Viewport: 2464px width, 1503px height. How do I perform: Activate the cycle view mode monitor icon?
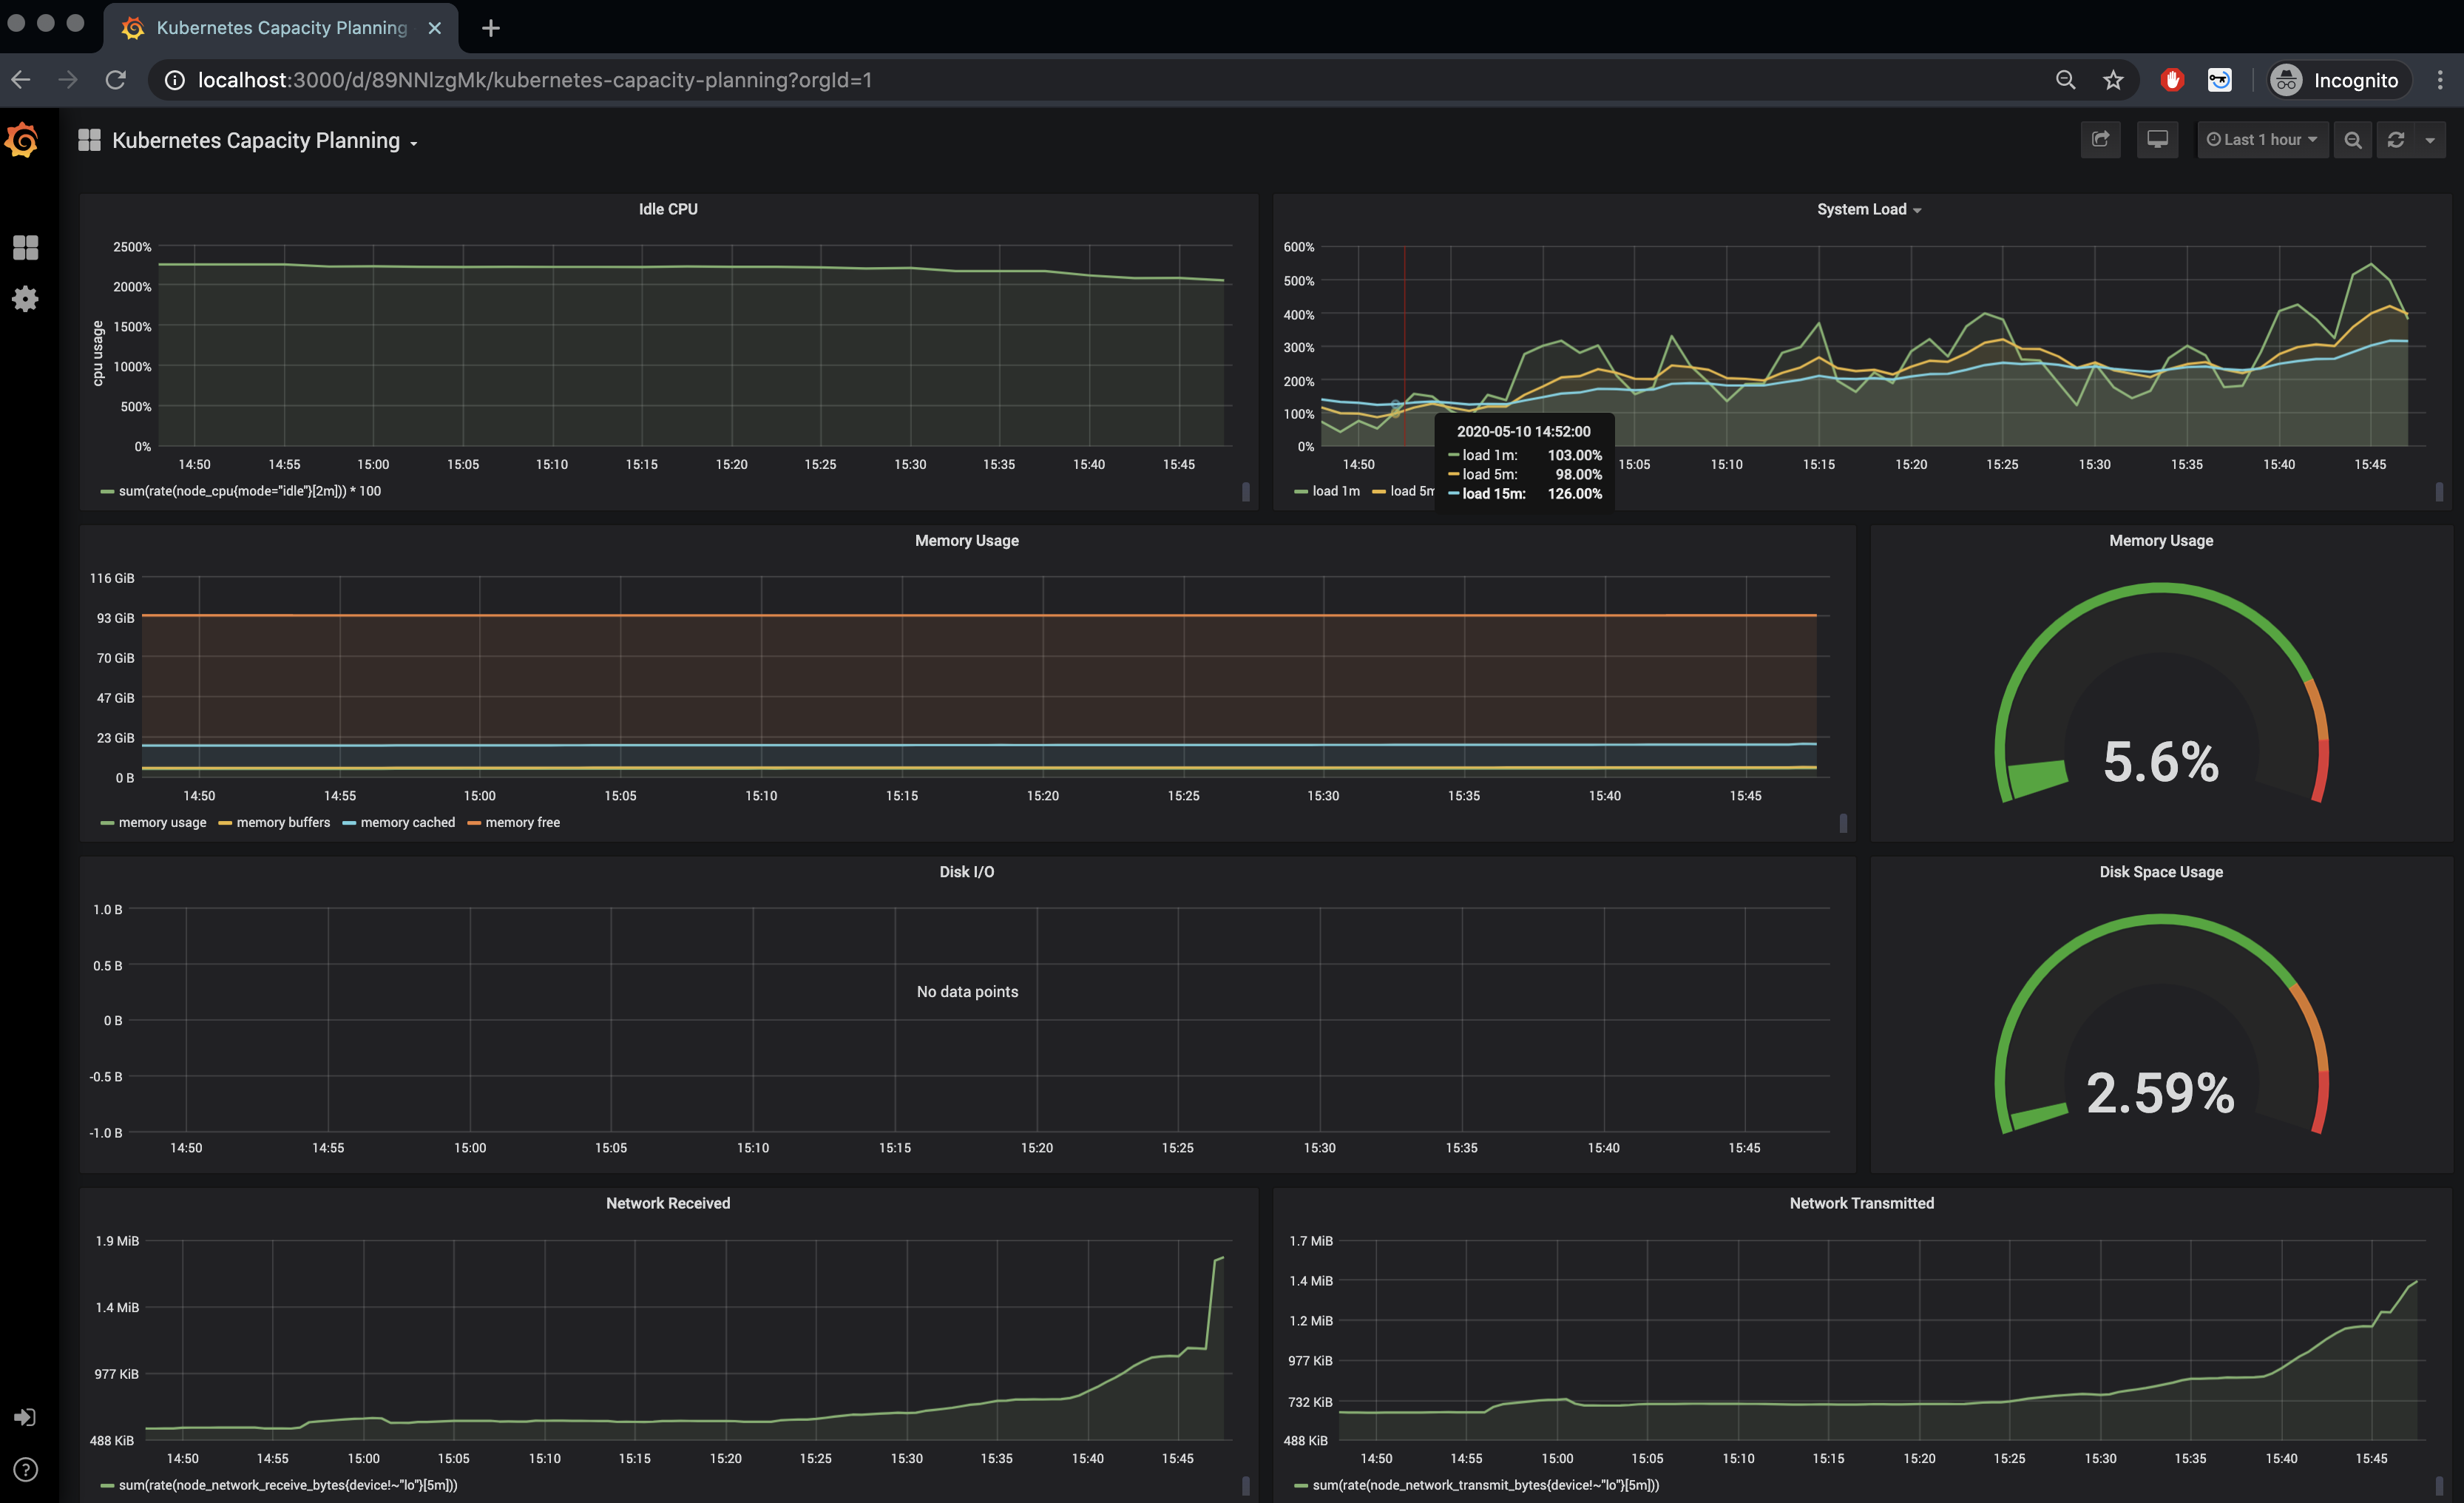coord(2157,140)
